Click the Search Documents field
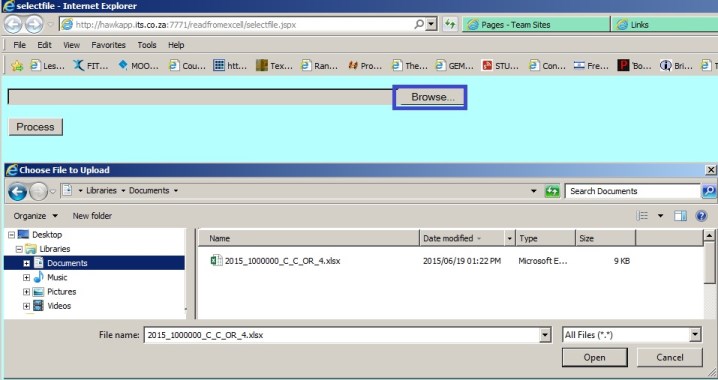Image resolution: width=718 pixels, height=380 pixels. [x=632, y=191]
